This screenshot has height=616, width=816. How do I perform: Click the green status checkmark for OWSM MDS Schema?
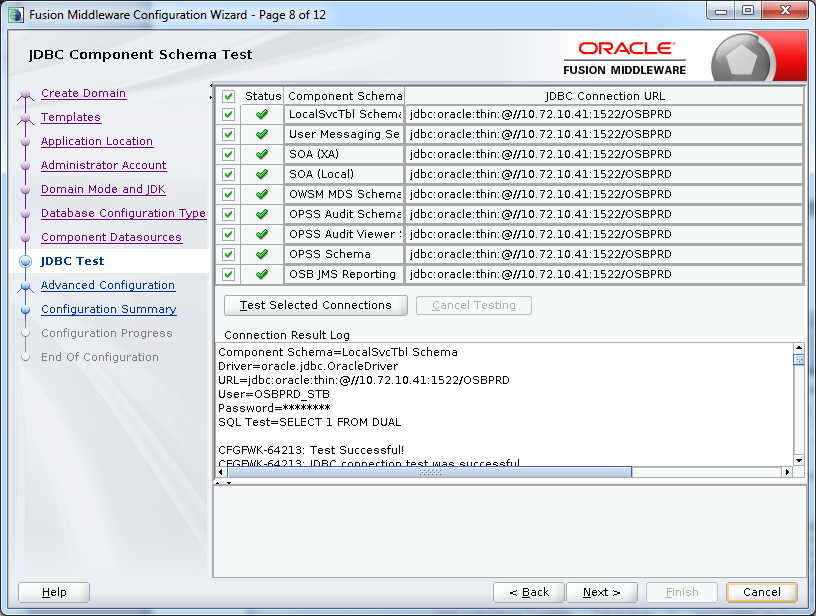pyautogui.click(x=262, y=194)
